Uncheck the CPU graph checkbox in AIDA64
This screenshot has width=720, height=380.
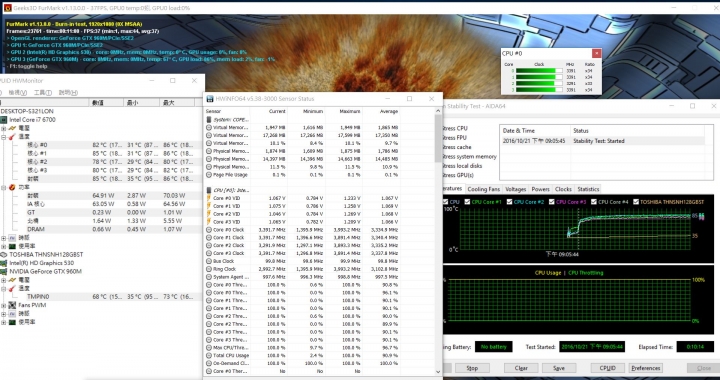coord(445,202)
